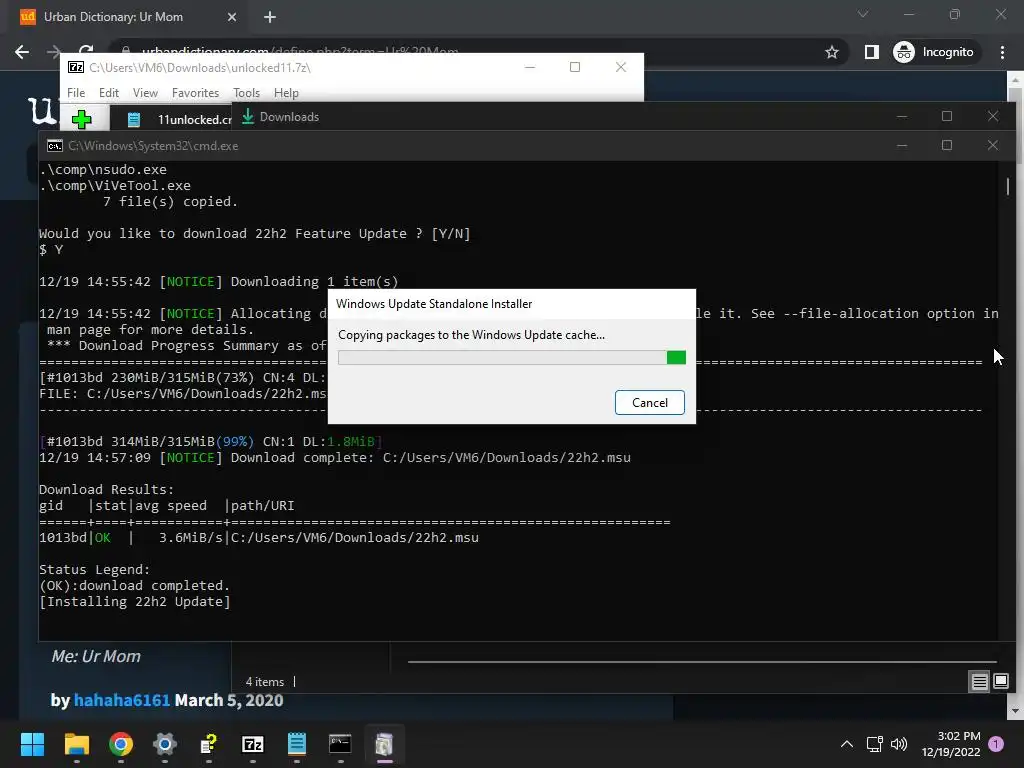Open network status tray icon
This screenshot has height=768, width=1024.
(x=874, y=744)
